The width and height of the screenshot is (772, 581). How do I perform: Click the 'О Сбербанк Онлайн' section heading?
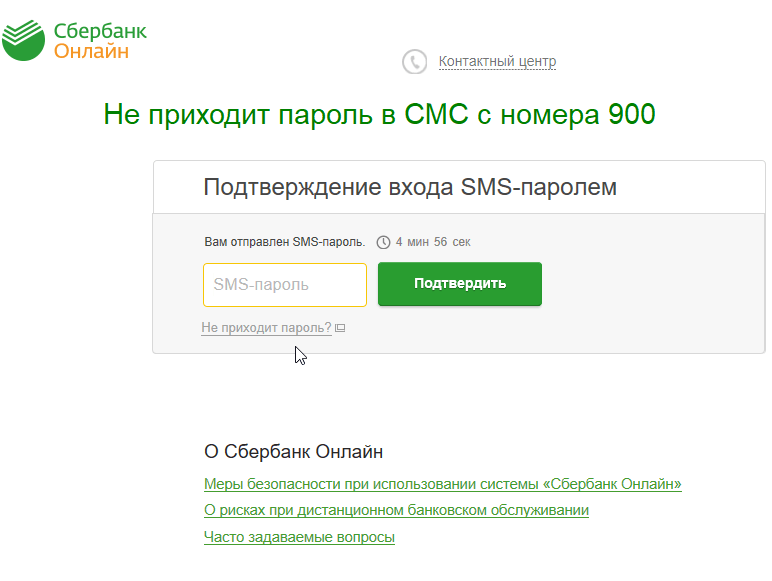pos(293,452)
